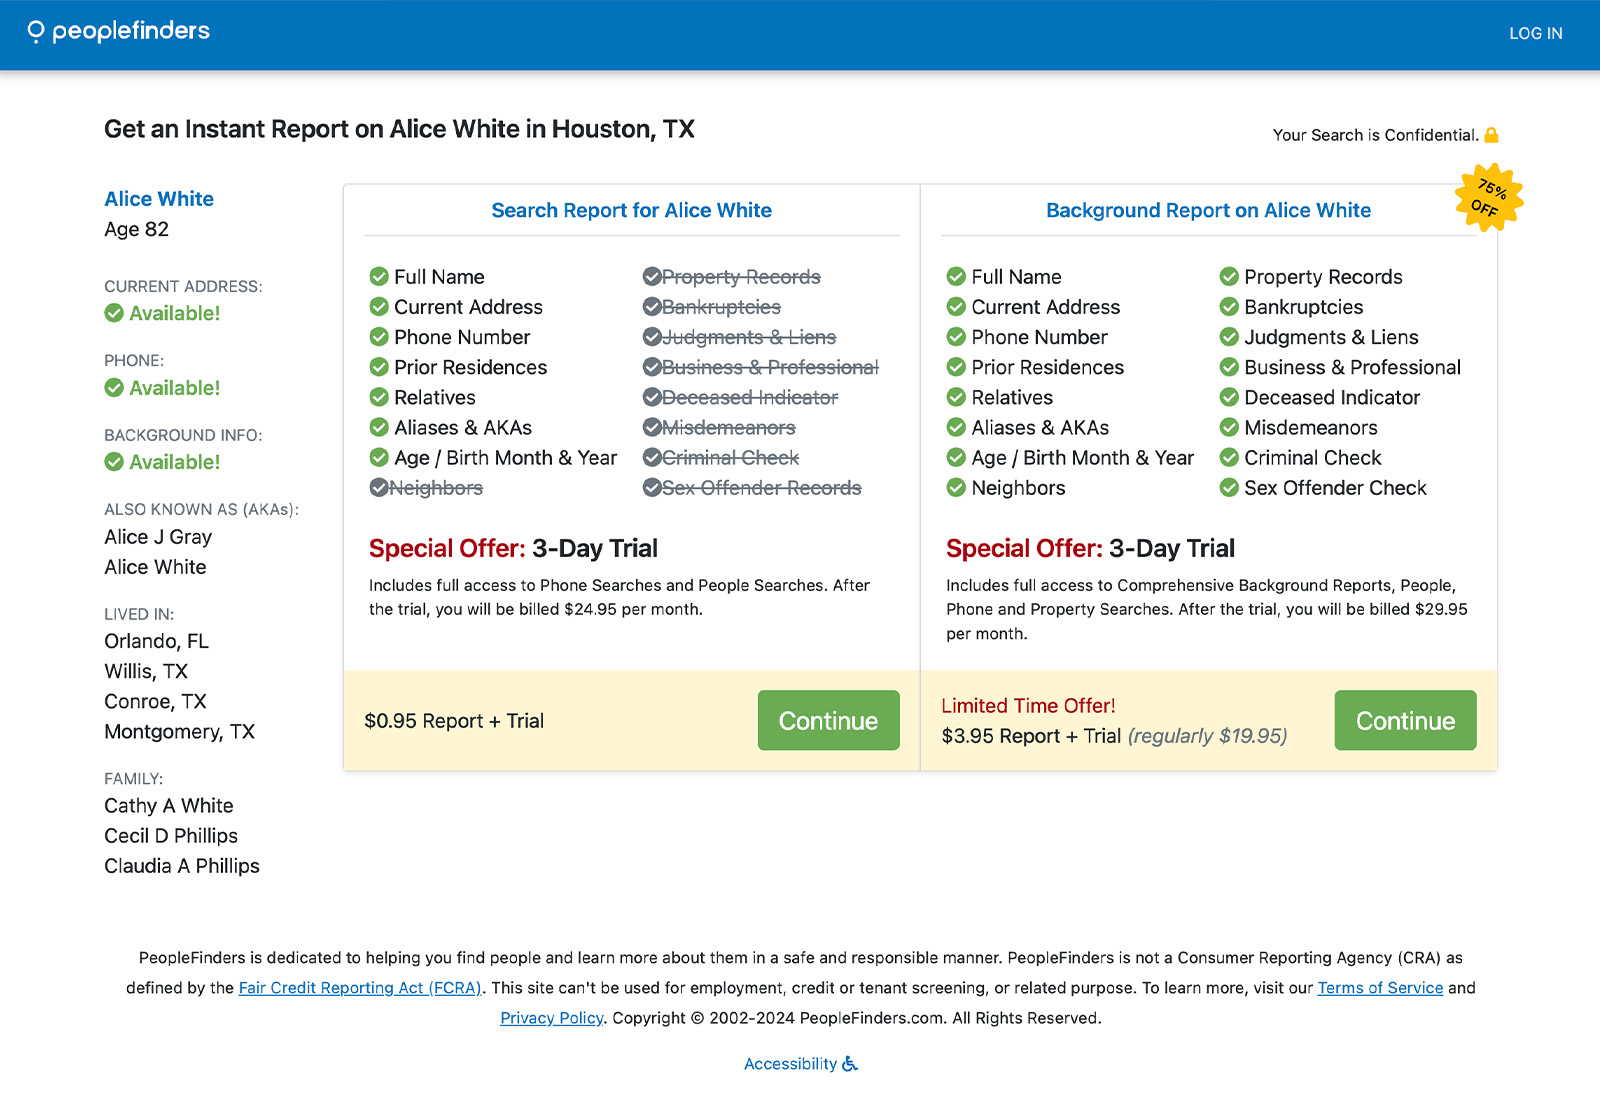Select Montgomery, TX under Lived In
This screenshot has height=1100, width=1600.
pos(179,731)
